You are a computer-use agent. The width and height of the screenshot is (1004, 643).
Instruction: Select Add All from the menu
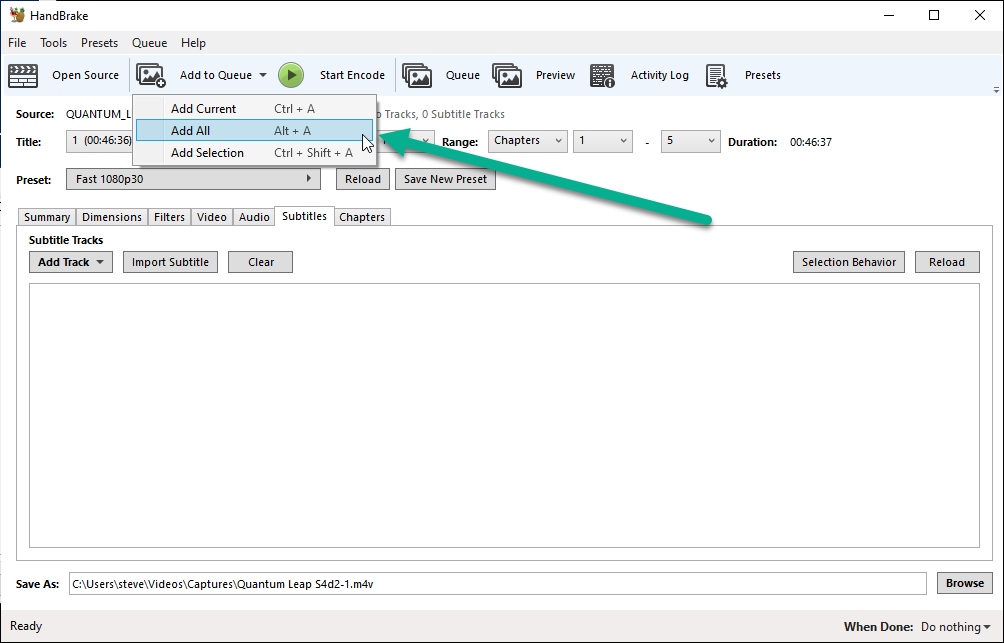click(x=254, y=131)
